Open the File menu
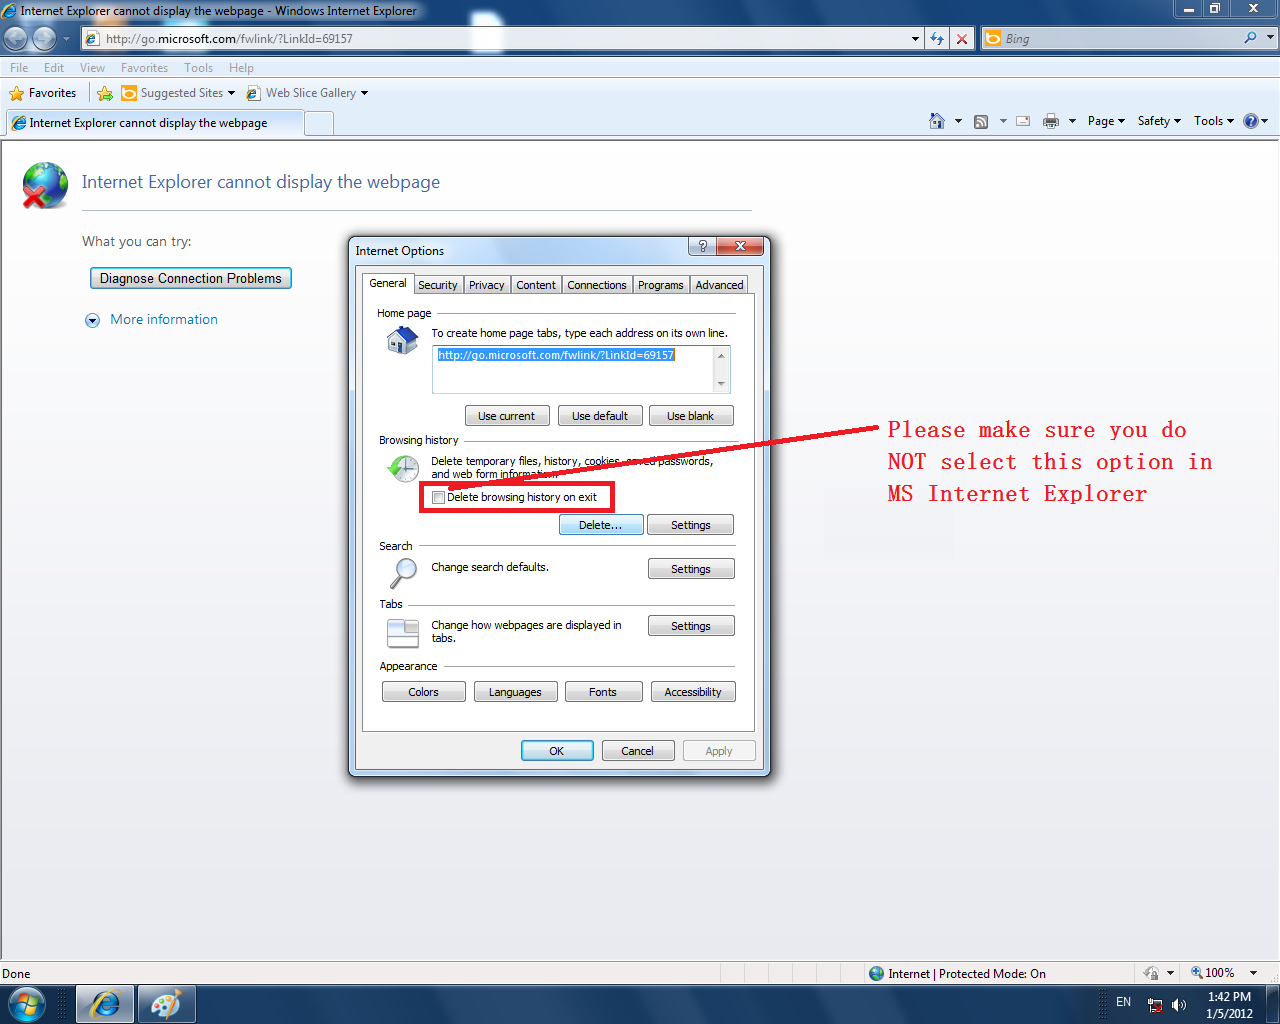1280x1024 pixels. tap(19, 68)
